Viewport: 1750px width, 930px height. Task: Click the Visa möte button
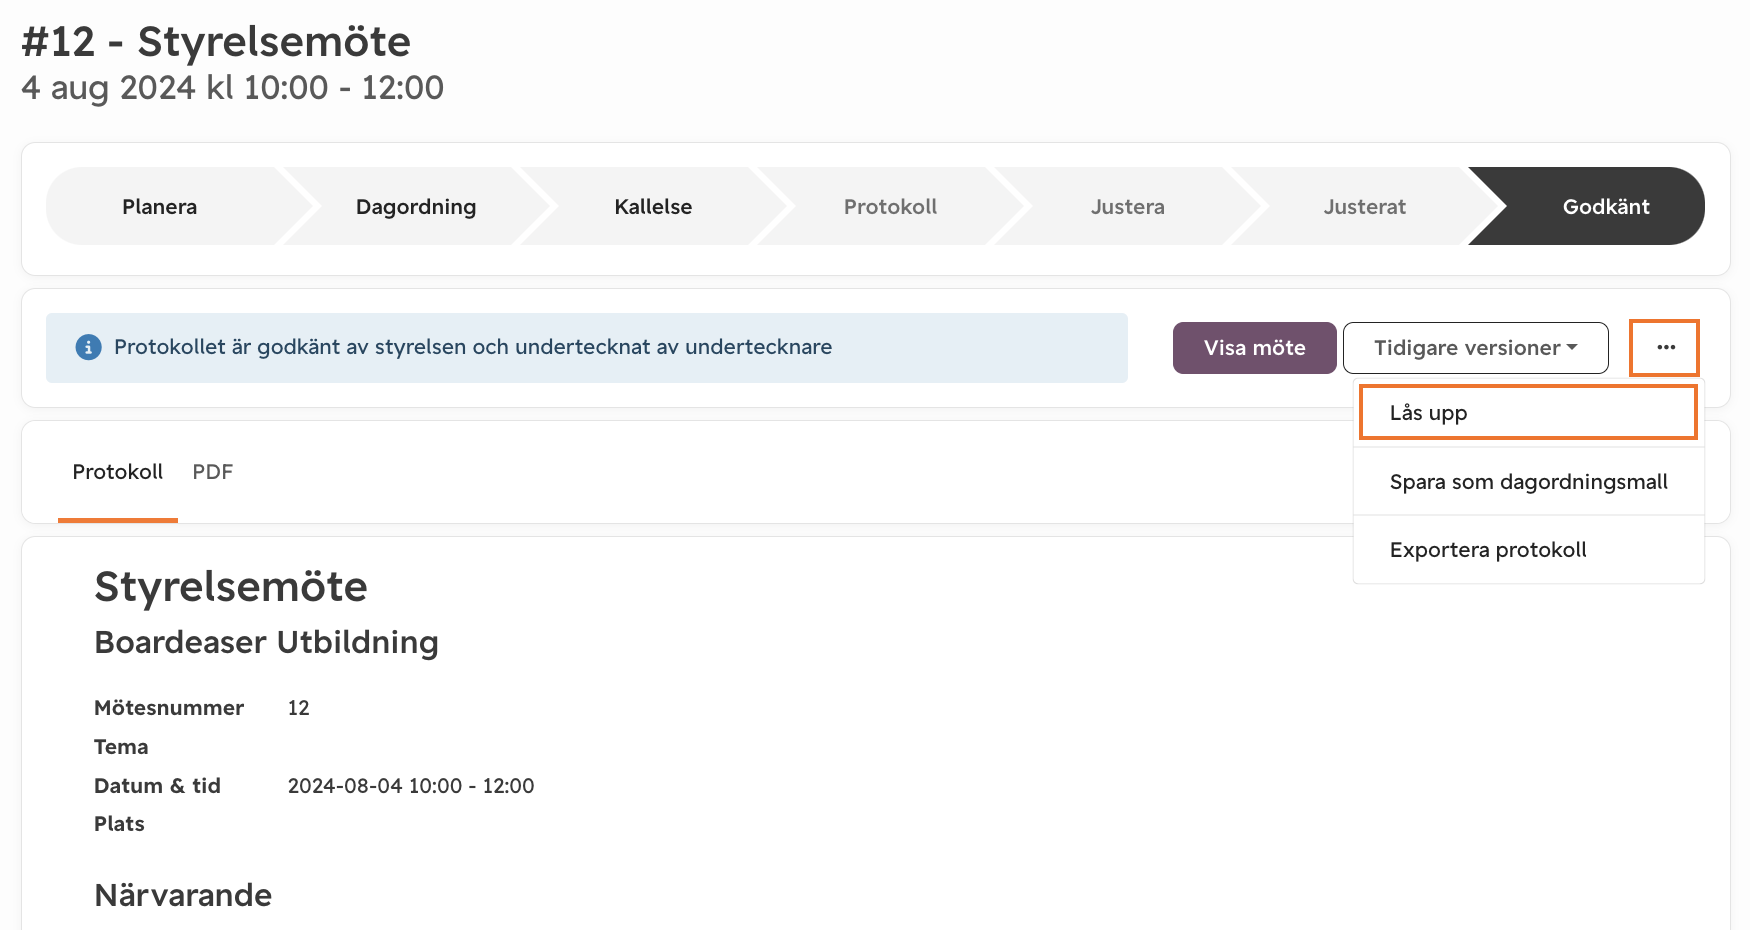pos(1254,348)
